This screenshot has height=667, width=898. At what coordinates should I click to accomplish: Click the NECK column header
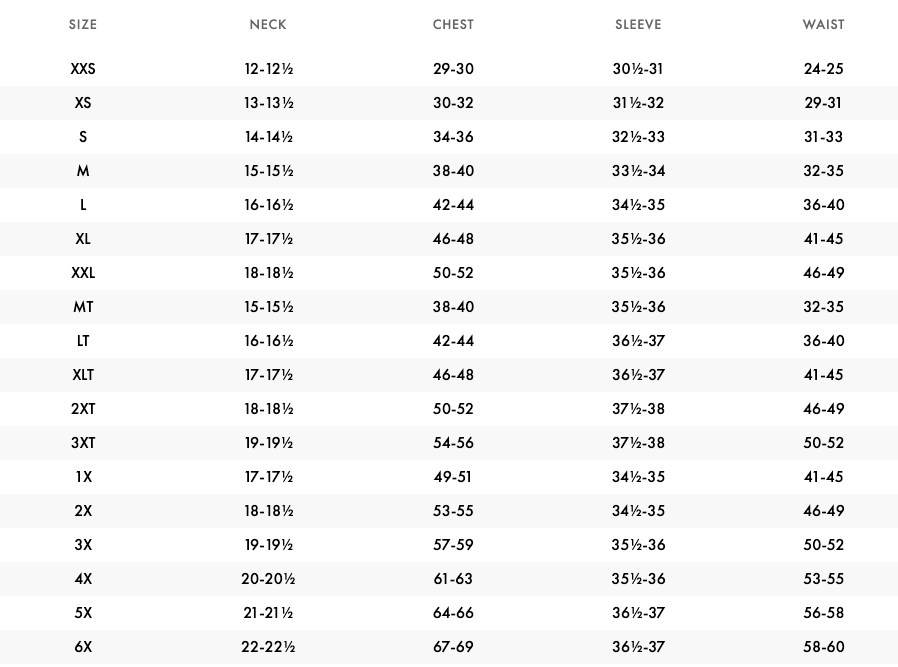(x=268, y=25)
